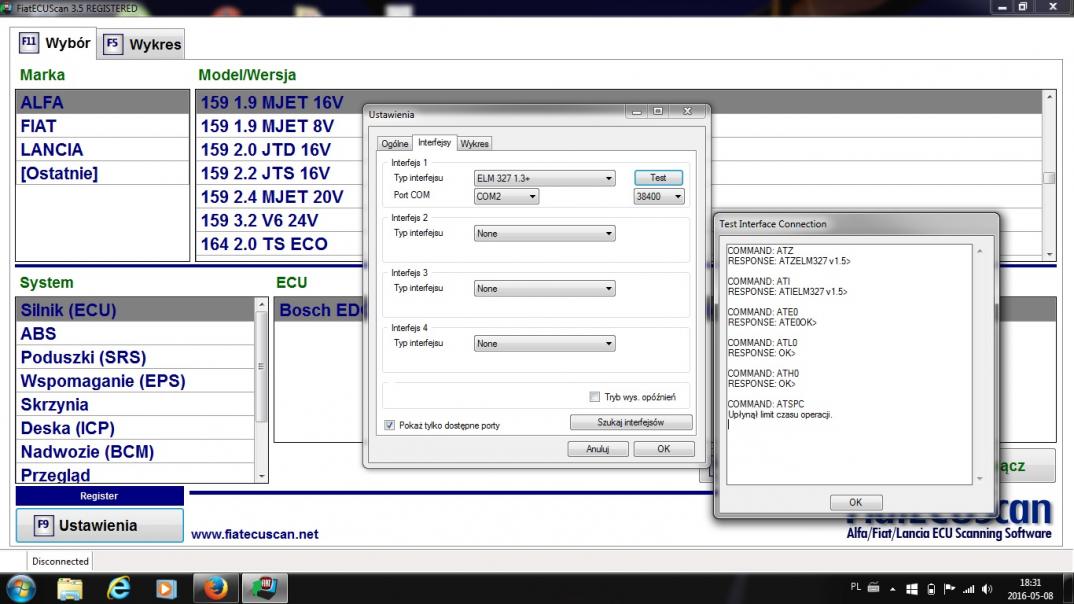Select Silnik (ECU) system
Viewport: 1074px width, 604px height.
click(136, 310)
